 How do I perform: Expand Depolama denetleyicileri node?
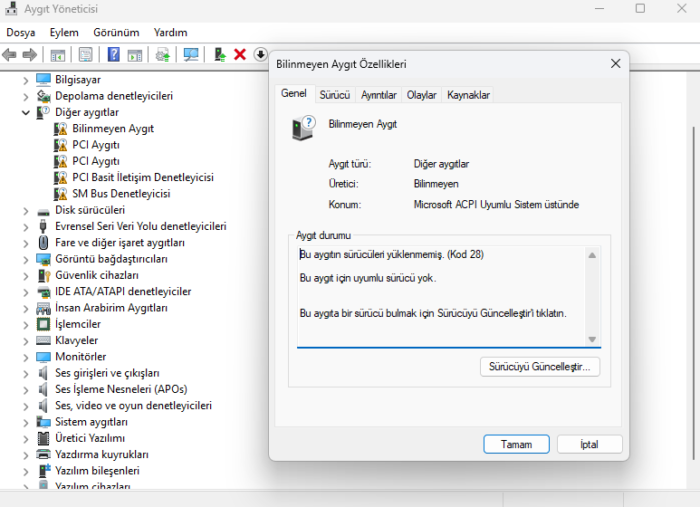point(25,96)
